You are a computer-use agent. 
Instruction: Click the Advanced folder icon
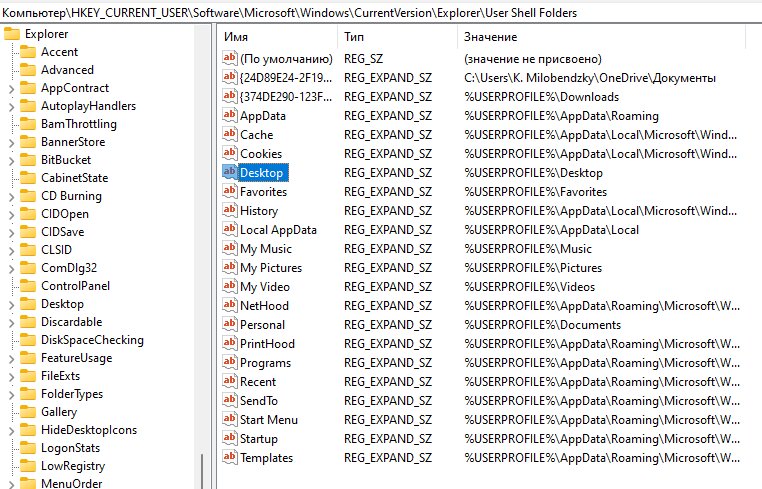pyautogui.click(x=28, y=70)
